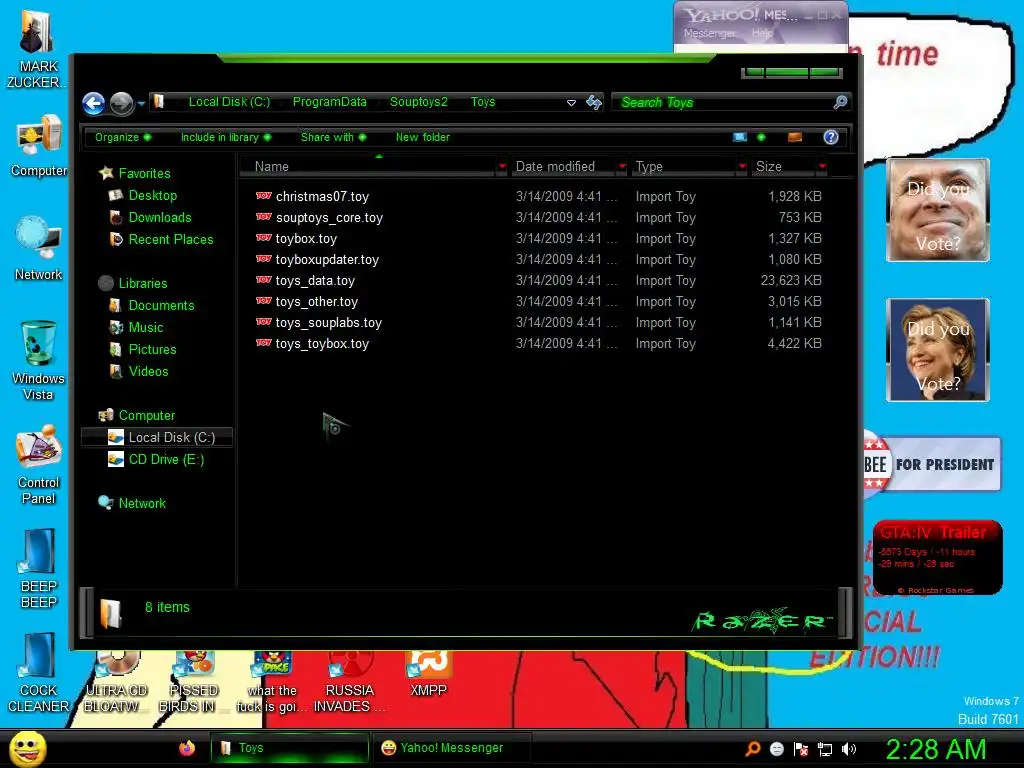This screenshot has width=1024, height=768.
Task: Open the RUSSIA INVADES desktop shortcut
Action: [349, 682]
